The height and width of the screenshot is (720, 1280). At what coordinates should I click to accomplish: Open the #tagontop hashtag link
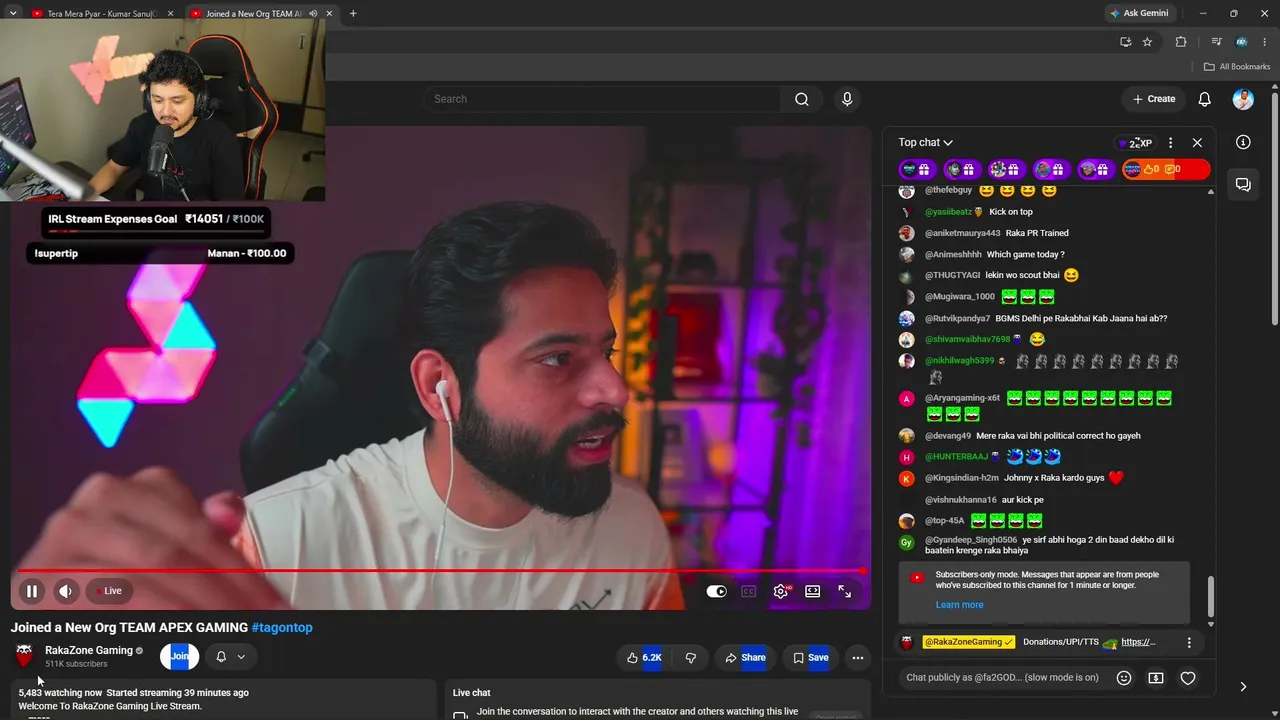pyautogui.click(x=282, y=628)
